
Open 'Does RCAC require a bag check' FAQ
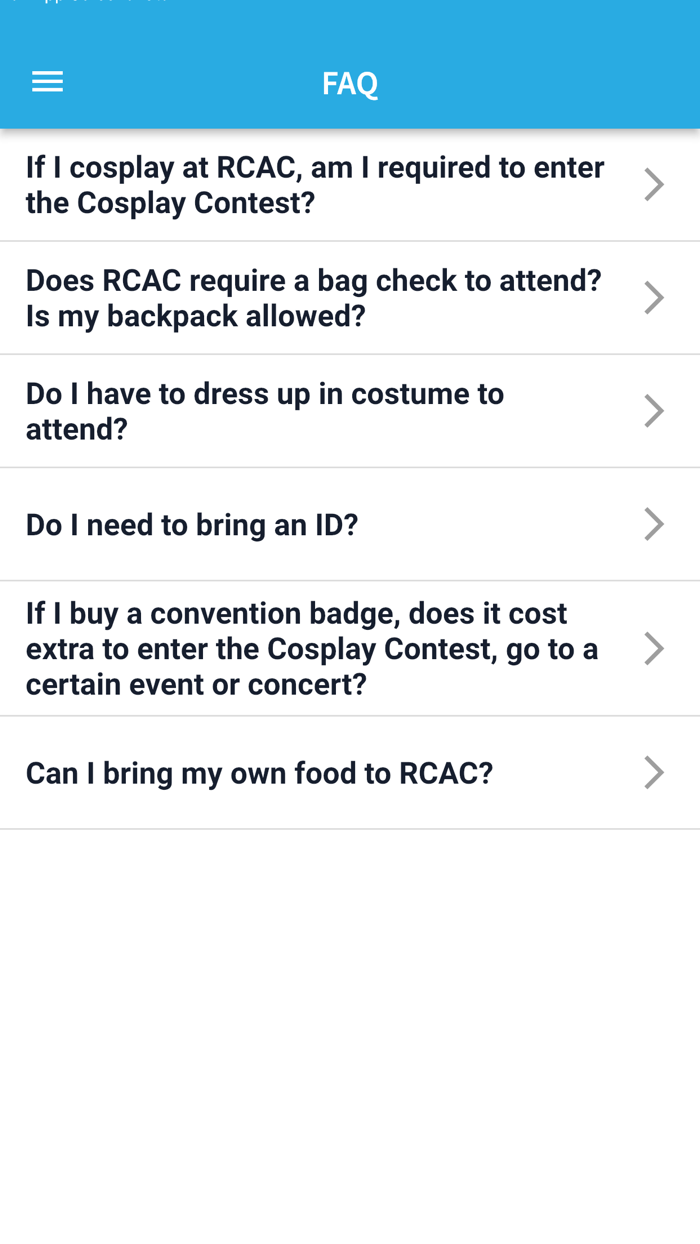[315, 297]
